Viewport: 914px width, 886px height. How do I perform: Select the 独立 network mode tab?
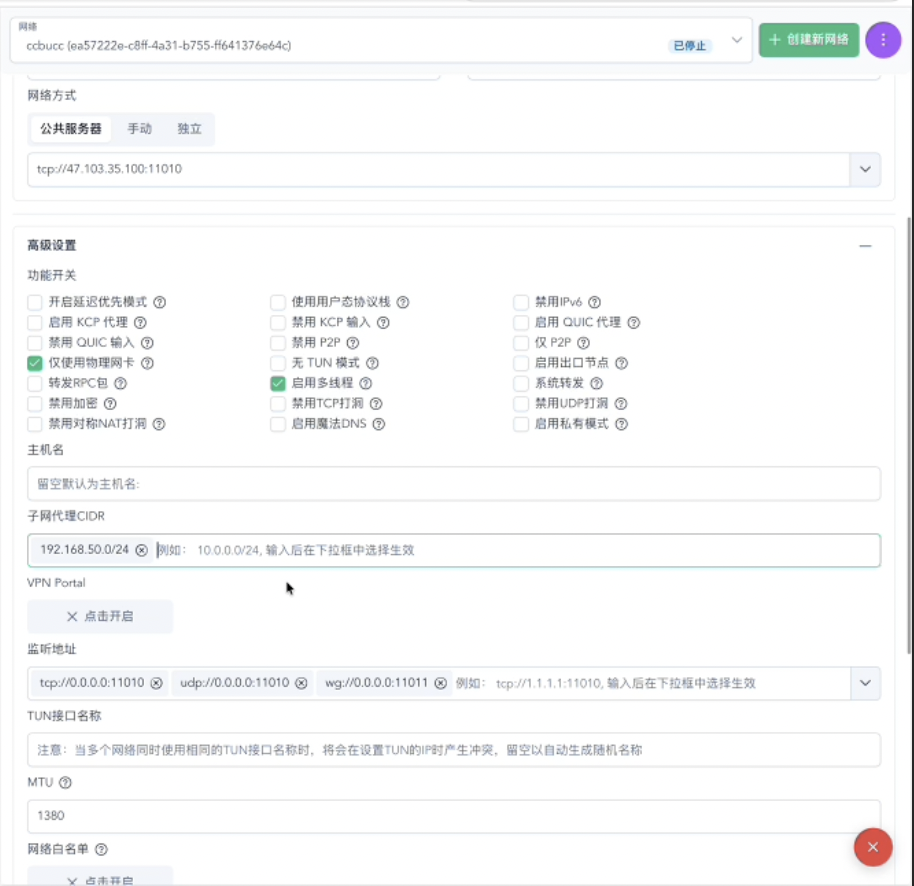[x=189, y=129]
